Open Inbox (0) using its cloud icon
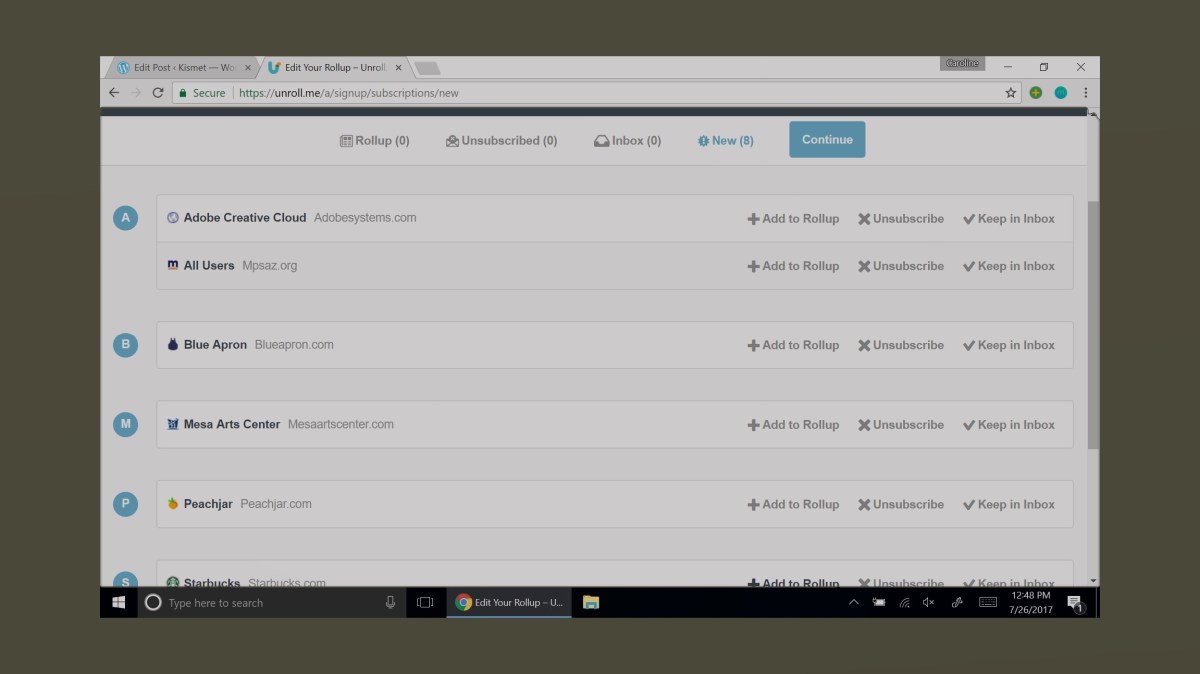The width and height of the screenshot is (1200, 674). [x=603, y=140]
